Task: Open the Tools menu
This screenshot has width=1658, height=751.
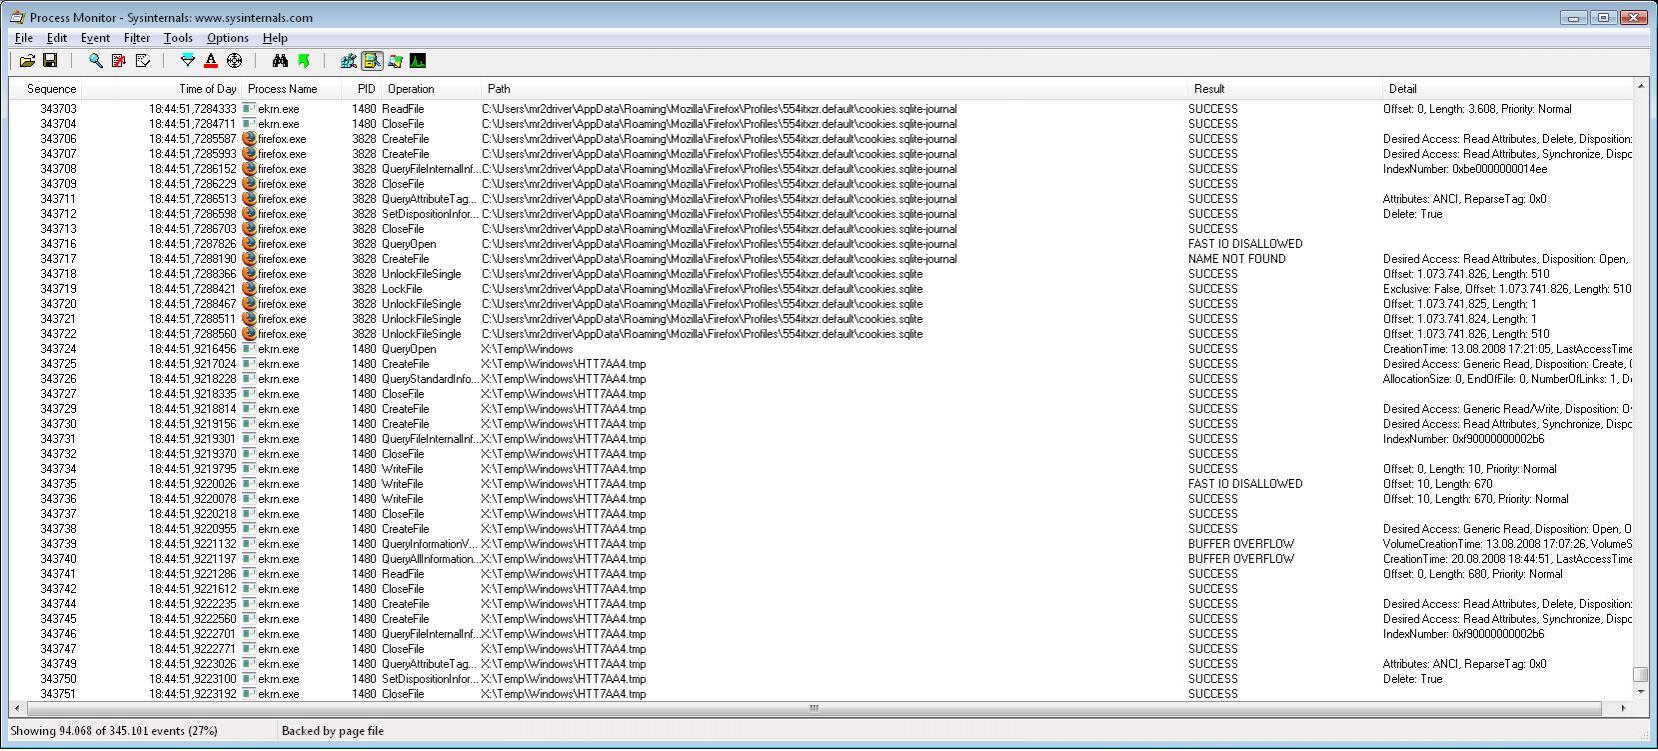Action: tap(178, 38)
